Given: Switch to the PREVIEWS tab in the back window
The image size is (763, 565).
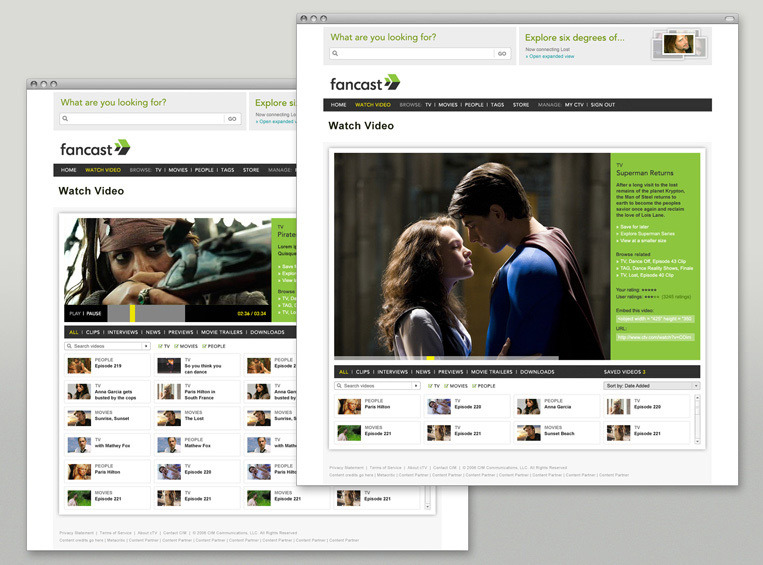Looking at the screenshot, I should click(181, 332).
